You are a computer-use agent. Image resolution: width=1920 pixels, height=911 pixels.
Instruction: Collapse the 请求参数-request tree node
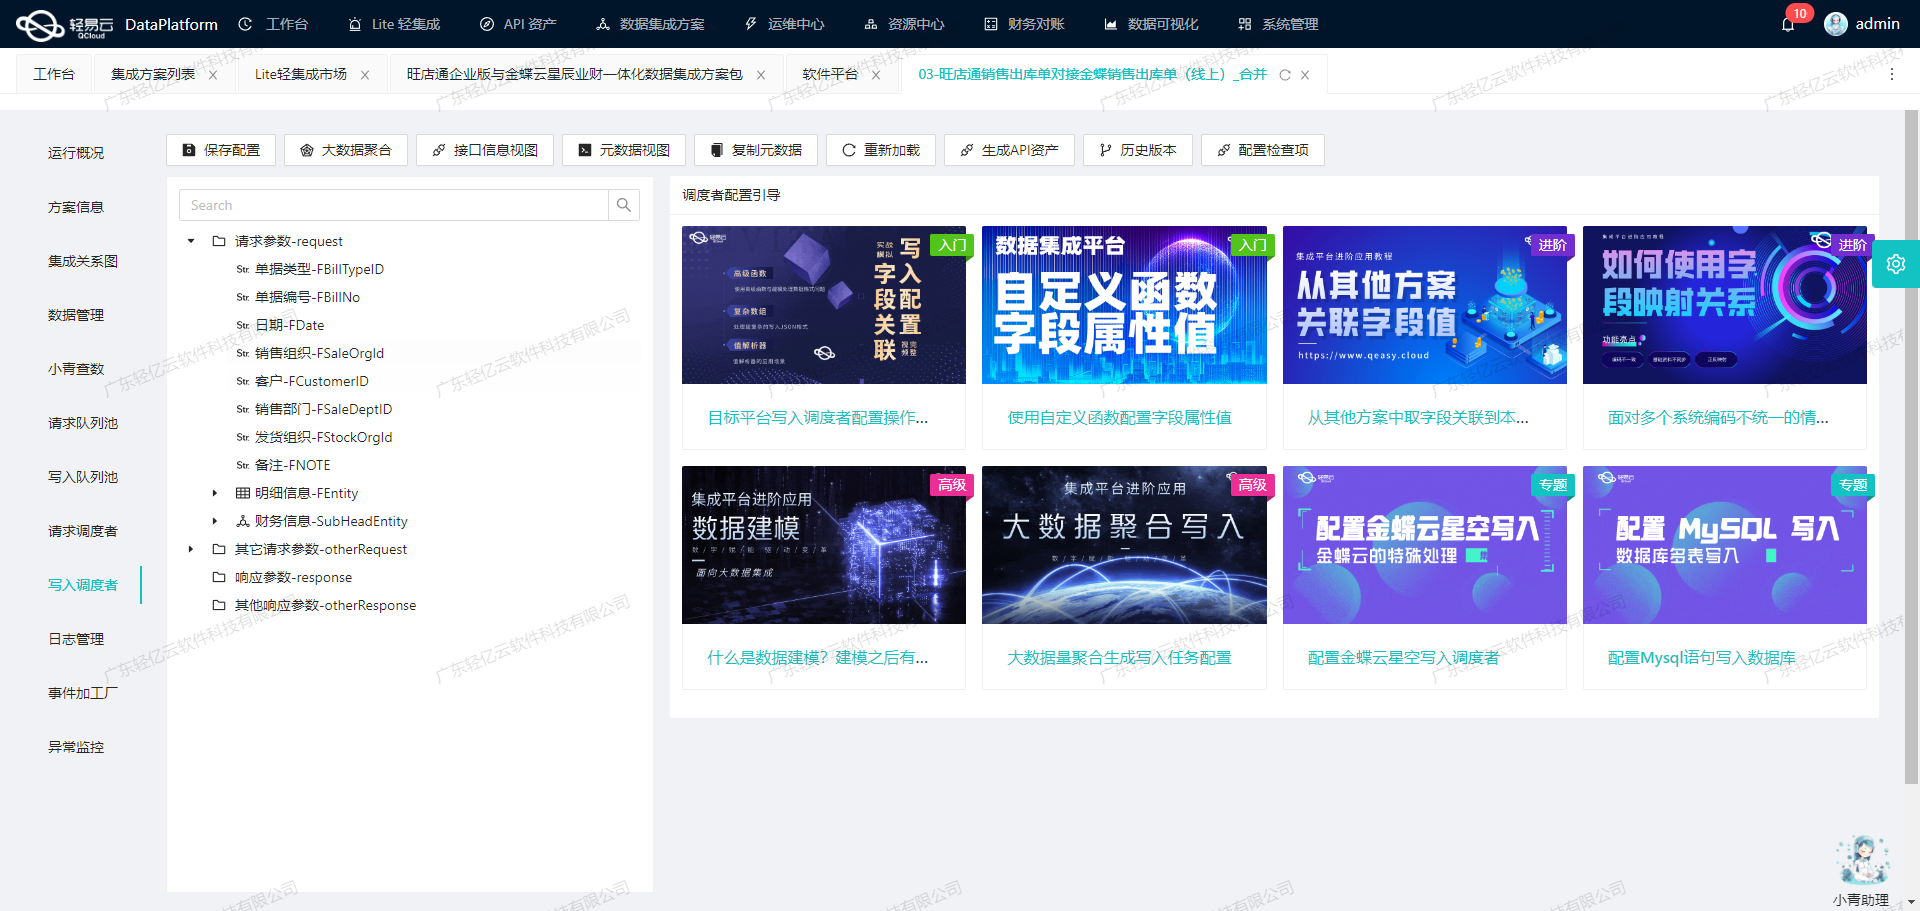[x=190, y=241]
